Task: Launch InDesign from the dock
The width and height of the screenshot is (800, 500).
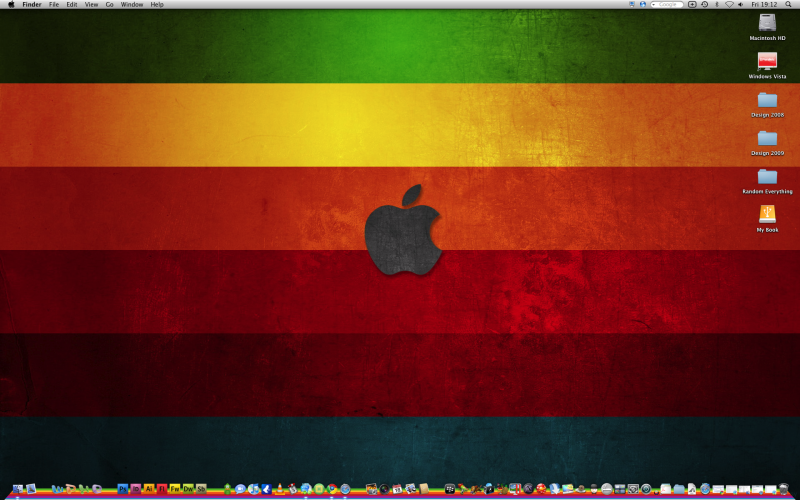Action: pos(136,489)
